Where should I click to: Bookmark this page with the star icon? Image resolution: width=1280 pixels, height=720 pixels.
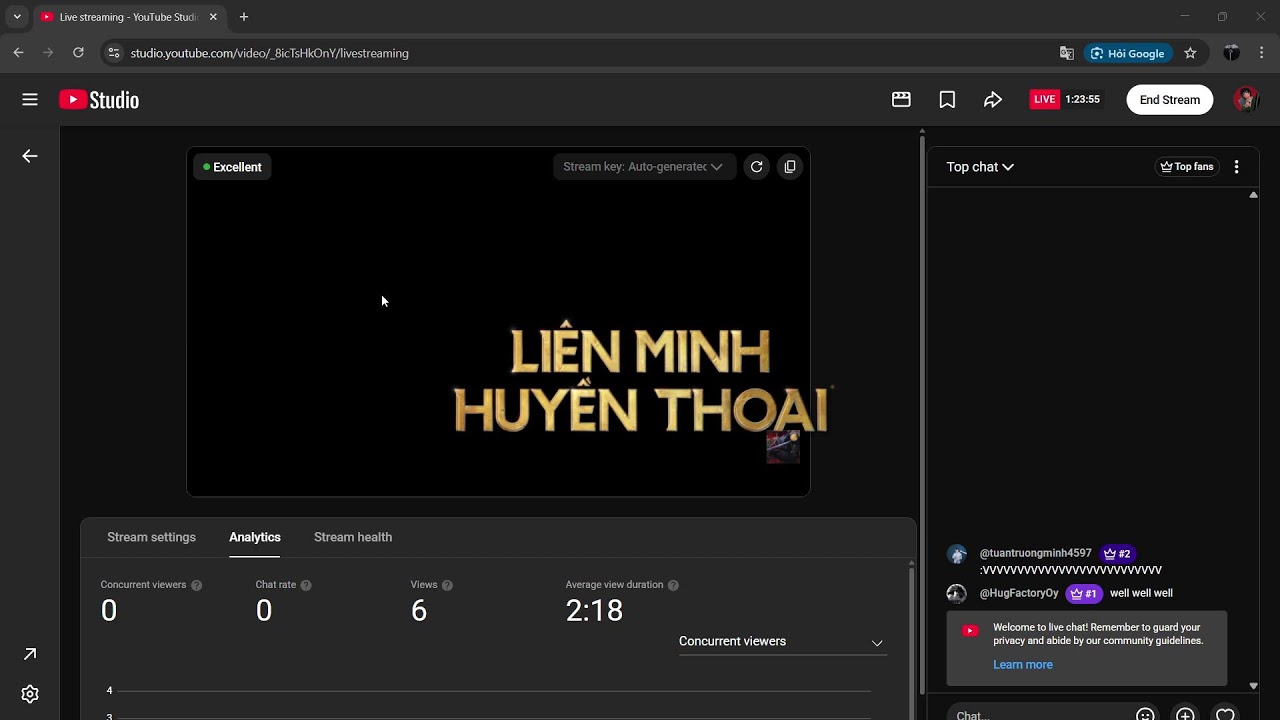click(x=1190, y=53)
